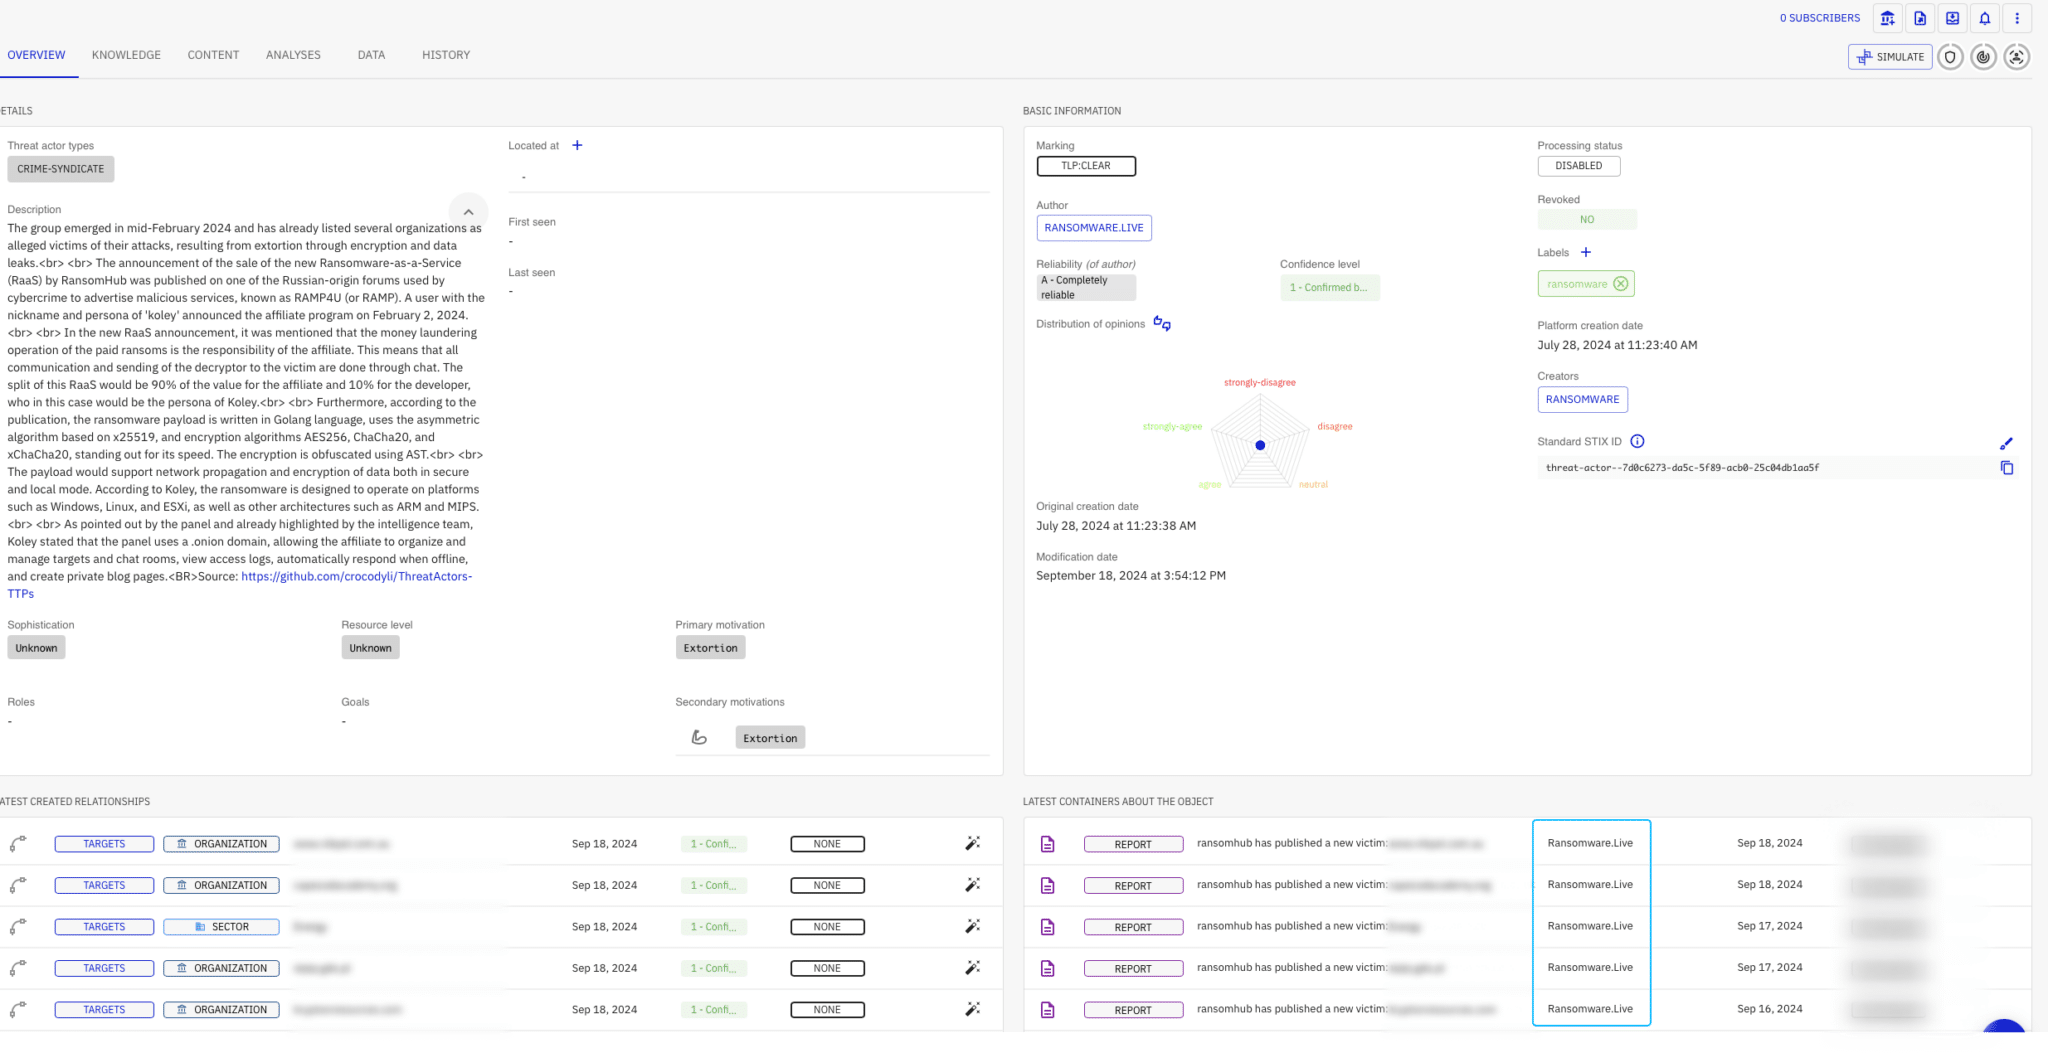Screen dimensions: 2048x1053
Task: Open the ANALYSES tab
Action: click(x=293, y=55)
